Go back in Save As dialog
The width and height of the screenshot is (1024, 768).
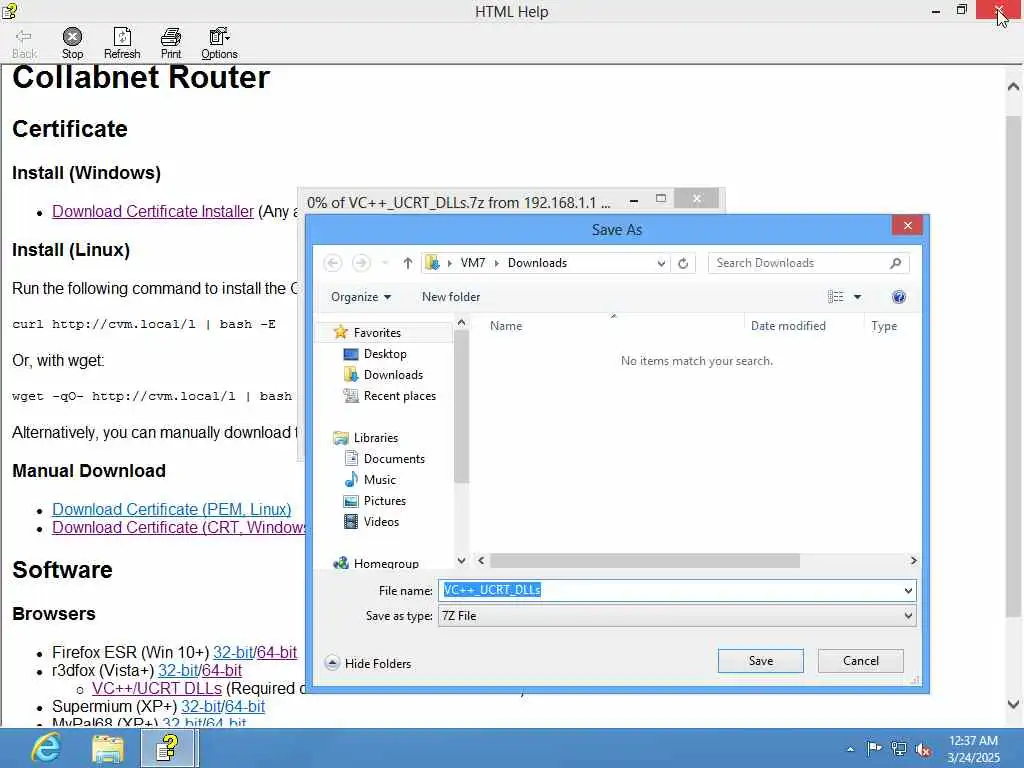click(x=332, y=263)
